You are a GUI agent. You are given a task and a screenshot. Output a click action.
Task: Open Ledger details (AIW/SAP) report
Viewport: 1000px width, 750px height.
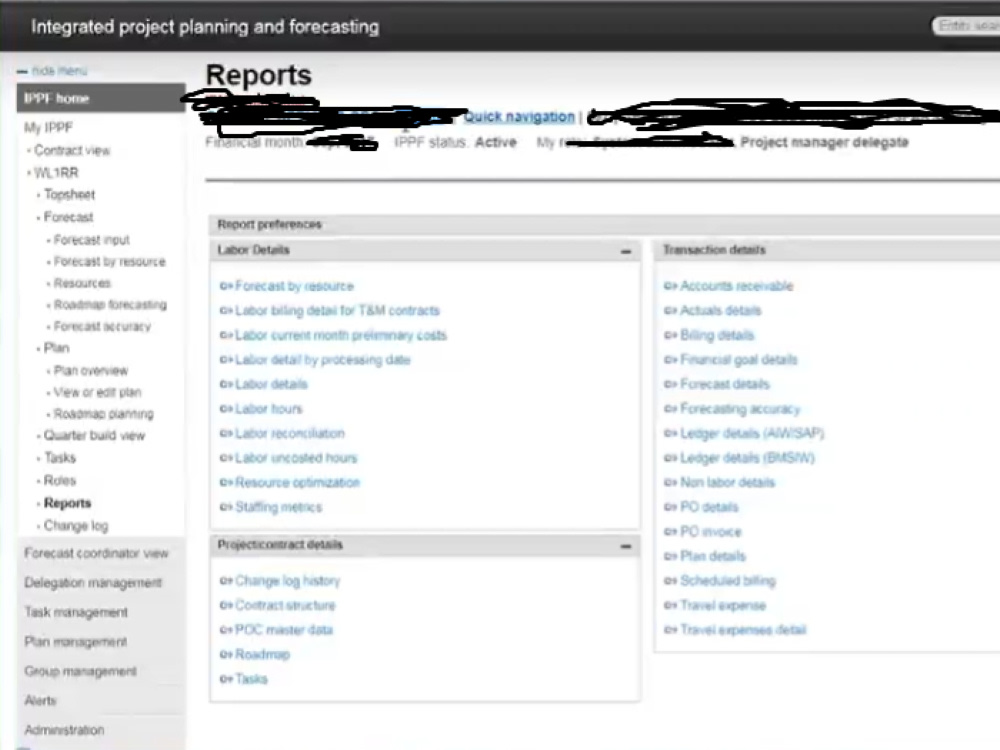coord(752,433)
